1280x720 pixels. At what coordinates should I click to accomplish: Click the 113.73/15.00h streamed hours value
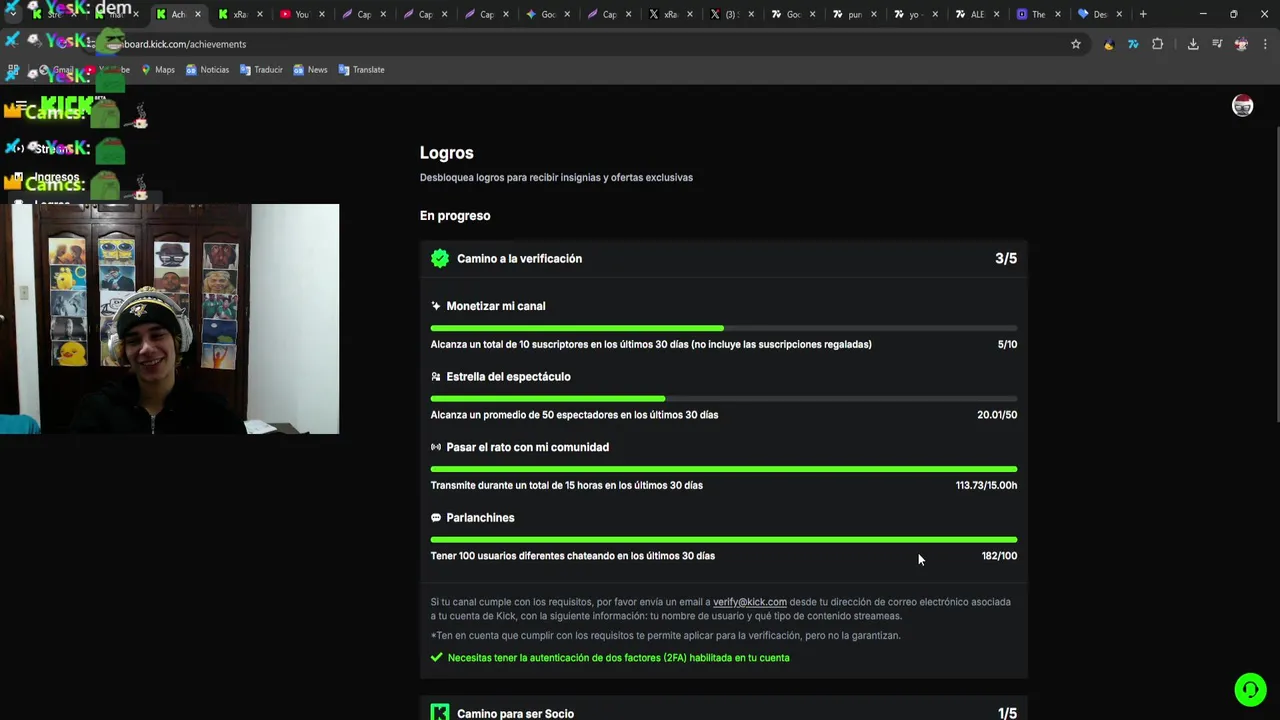click(x=986, y=485)
